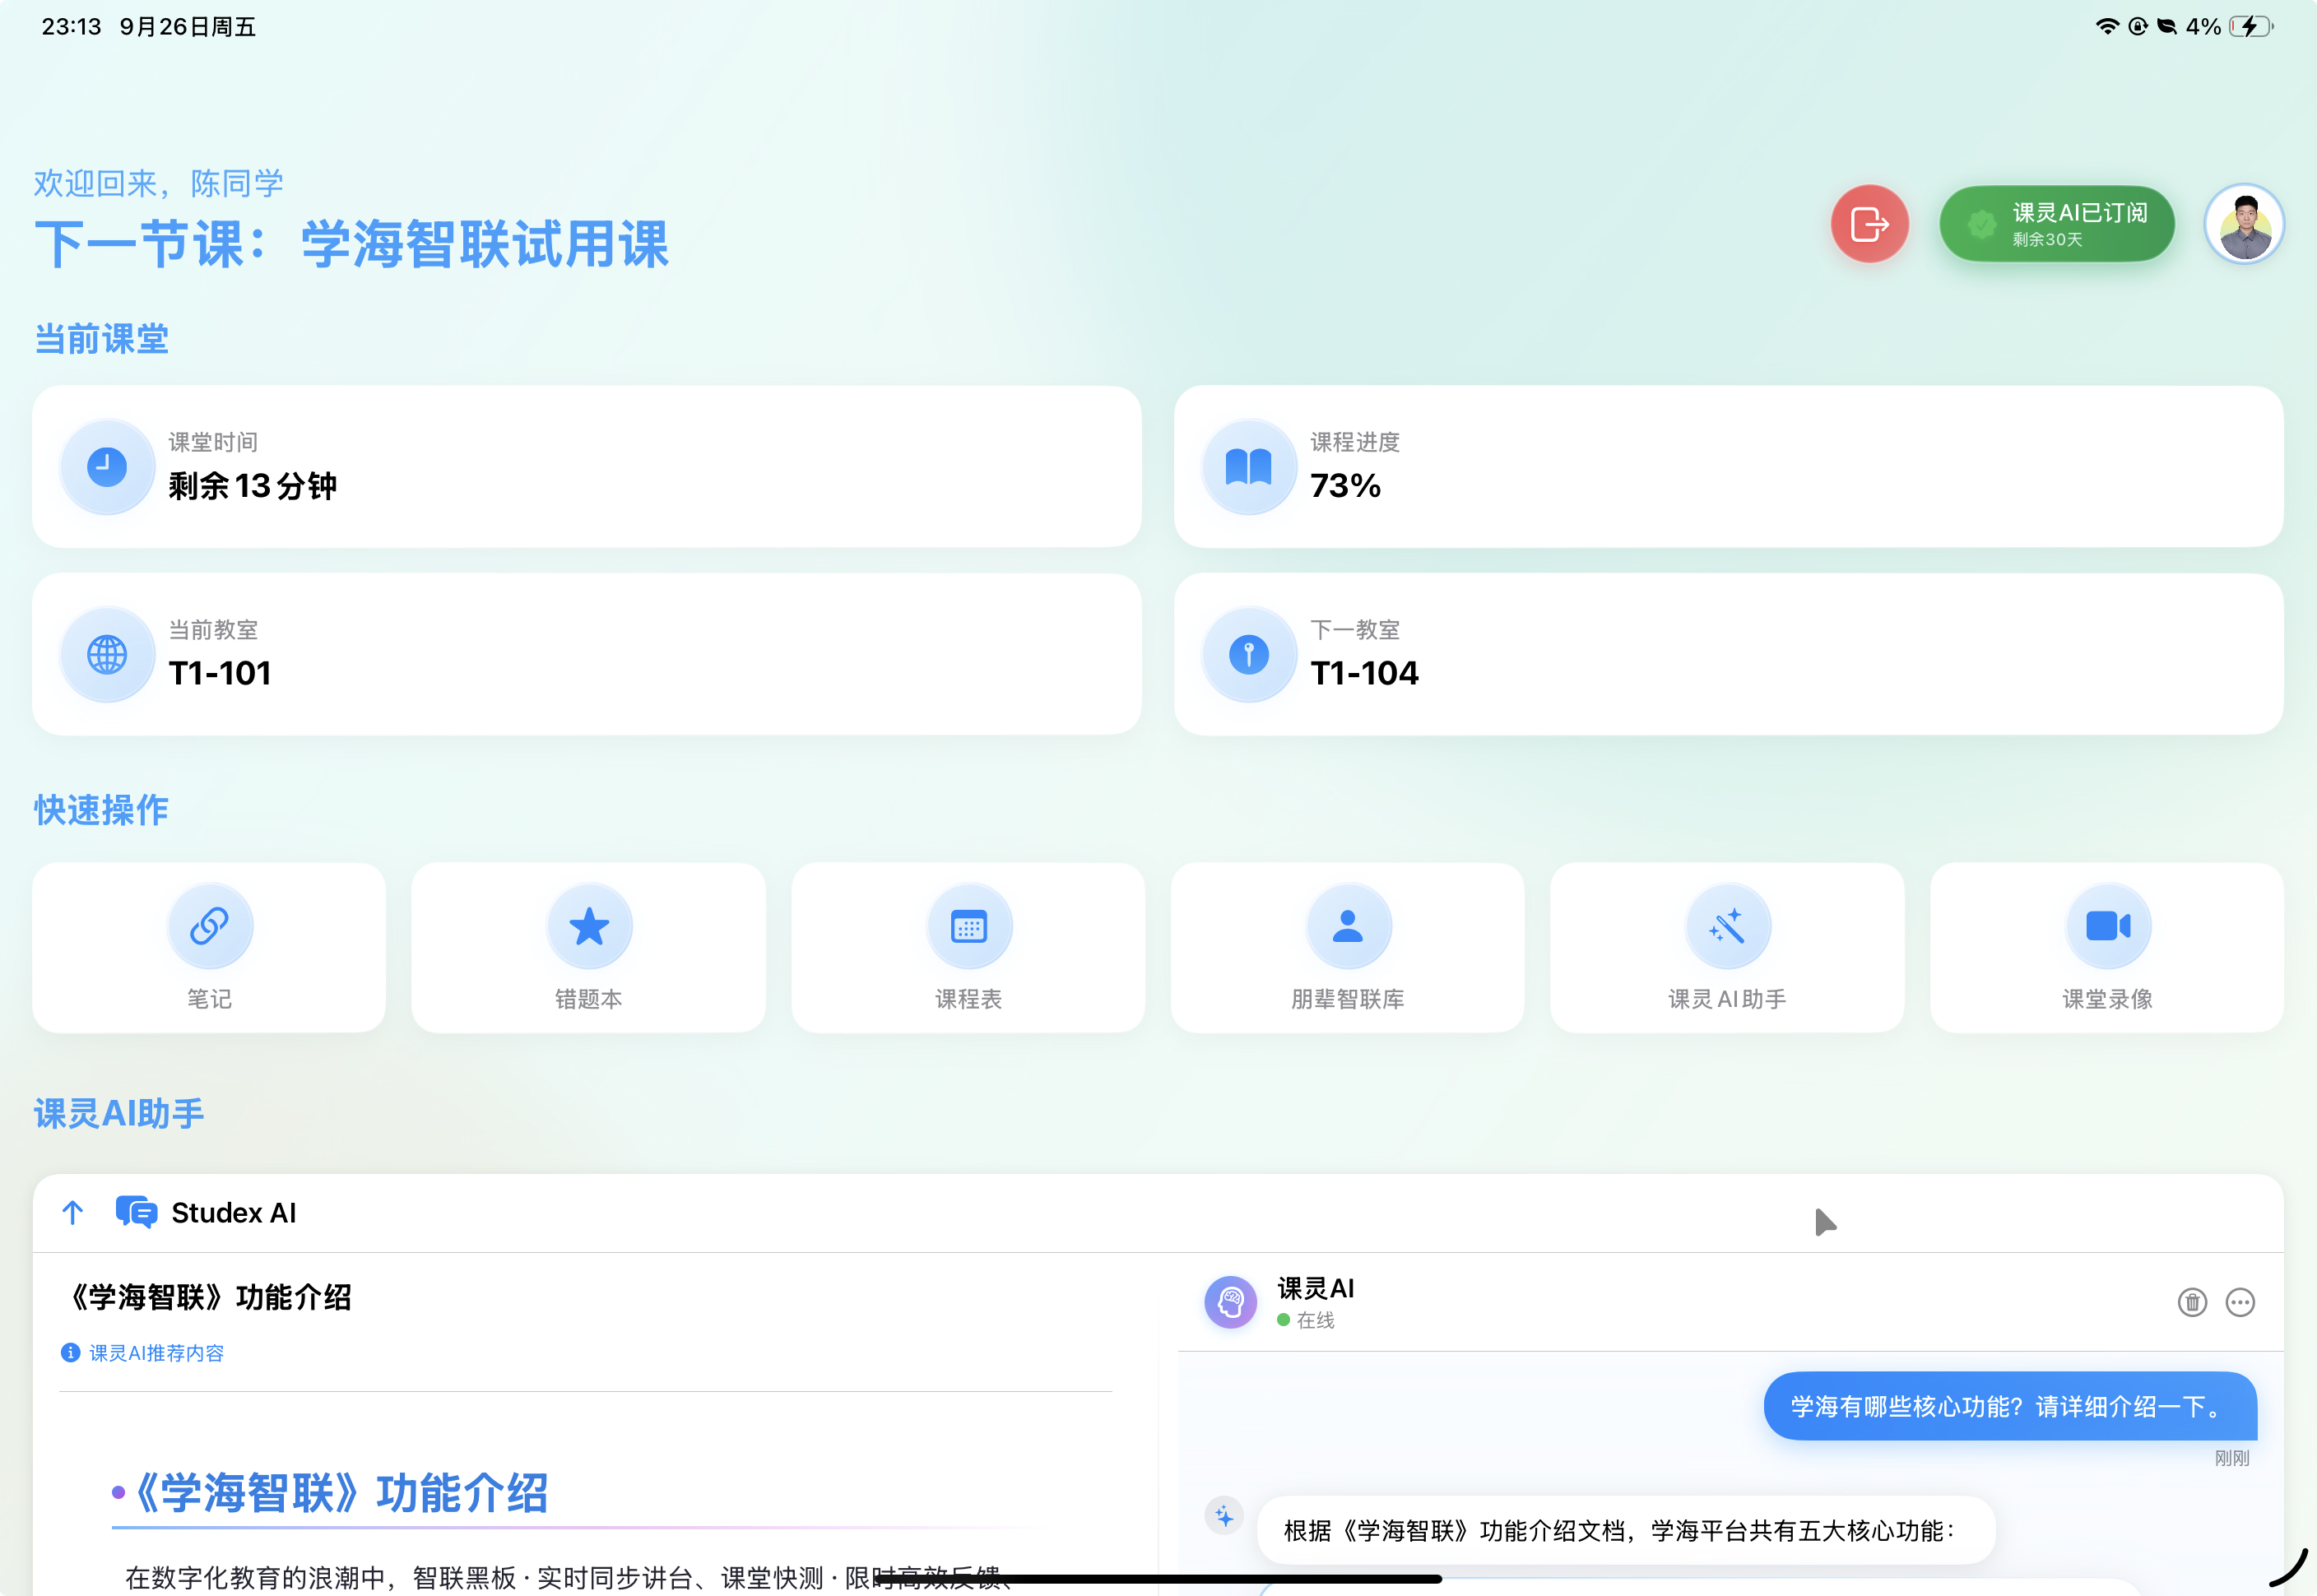Click the 73% course progress card
Viewport: 2317px width, 1596px height.
tap(1727, 466)
